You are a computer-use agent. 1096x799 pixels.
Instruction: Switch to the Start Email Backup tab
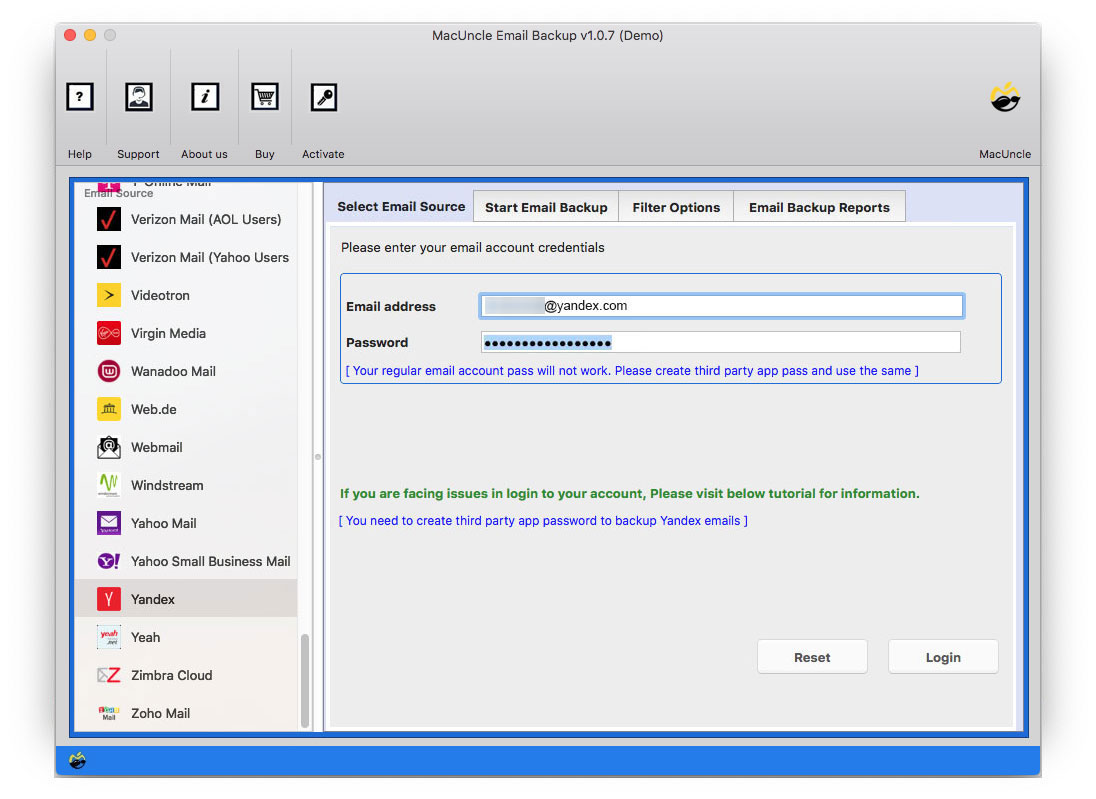coord(545,206)
